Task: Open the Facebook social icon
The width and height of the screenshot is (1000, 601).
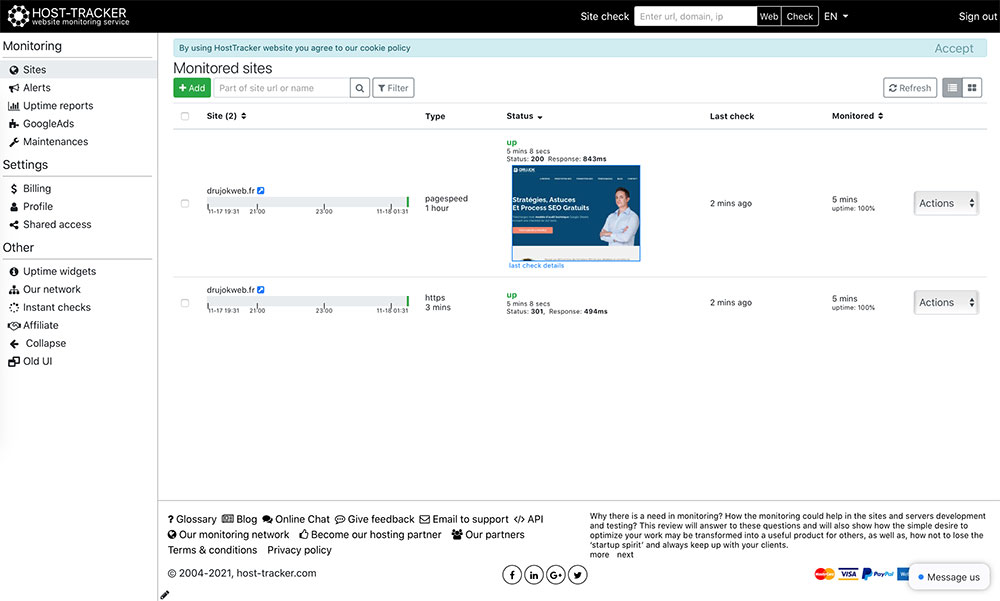Action: point(512,575)
